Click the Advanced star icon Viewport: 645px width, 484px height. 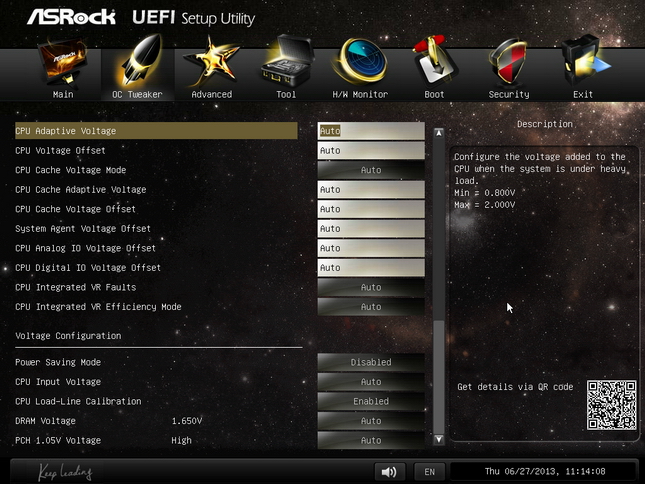[x=211, y=62]
